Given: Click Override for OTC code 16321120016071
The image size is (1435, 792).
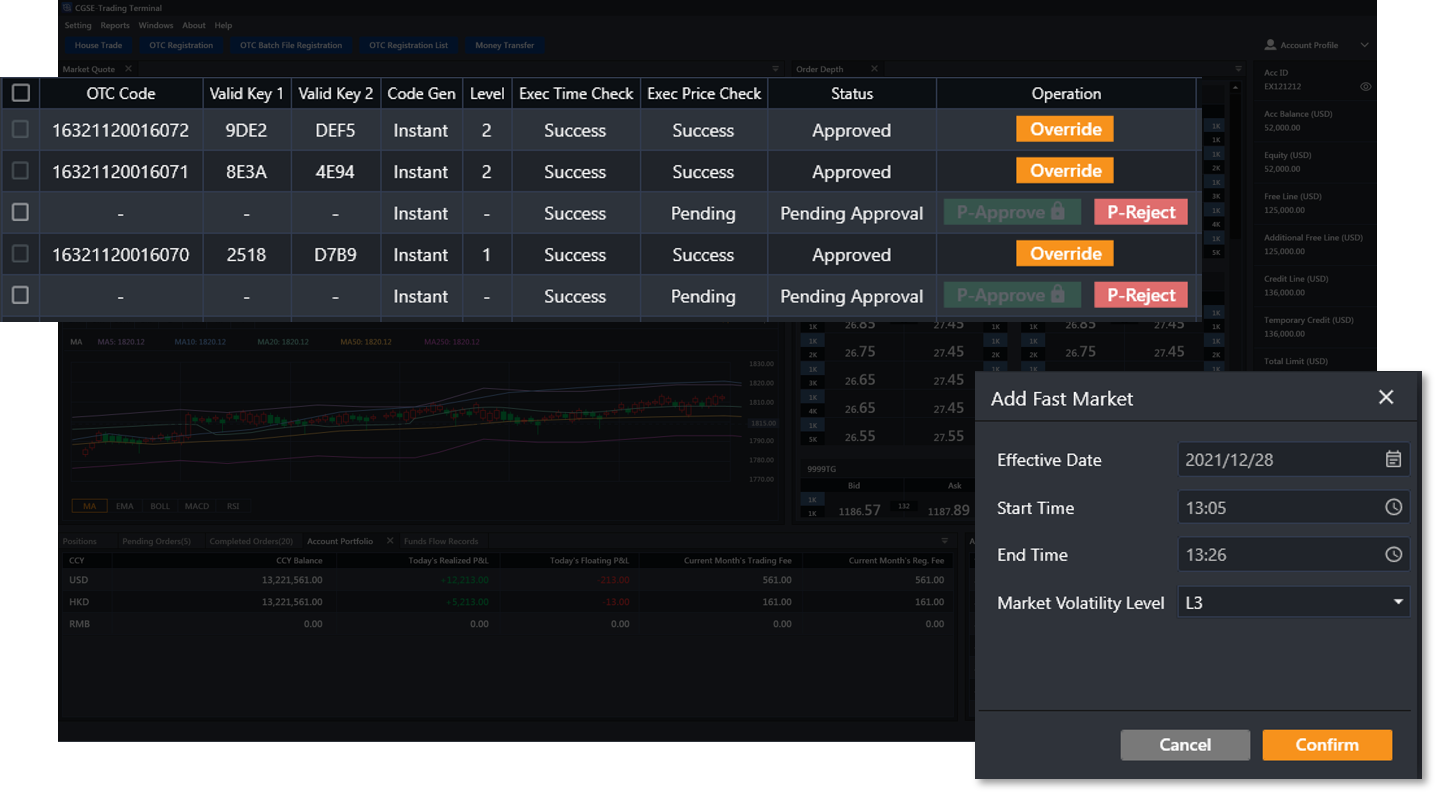Looking at the screenshot, I should [x=1065, y=171].
